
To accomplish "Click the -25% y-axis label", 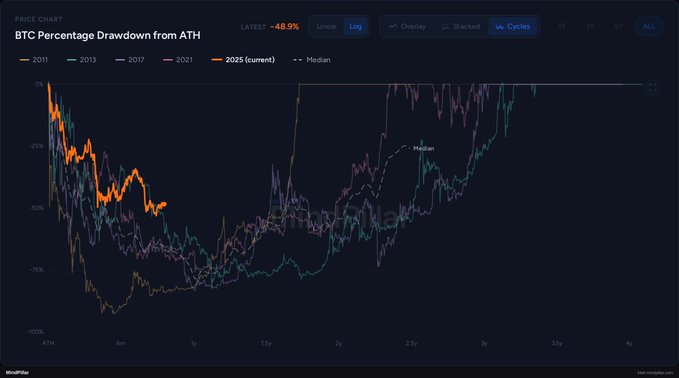I will 37,146.
